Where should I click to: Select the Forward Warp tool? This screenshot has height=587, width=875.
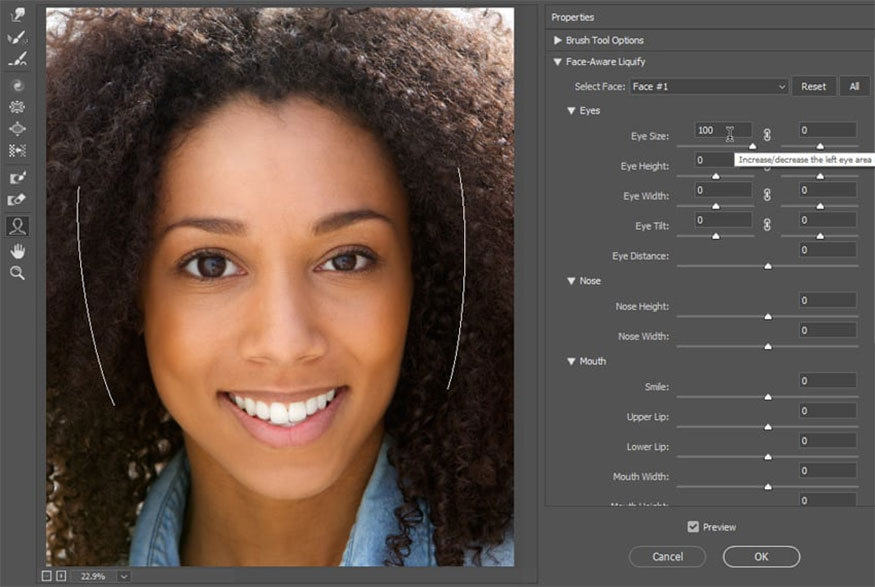point(16,15)
